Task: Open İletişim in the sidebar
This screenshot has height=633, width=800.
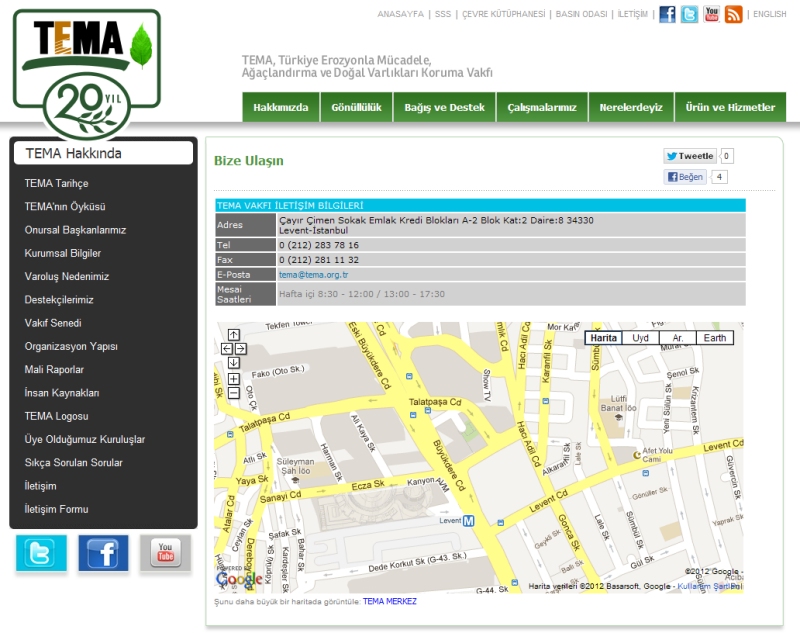Action: click(x=40, y=486)
